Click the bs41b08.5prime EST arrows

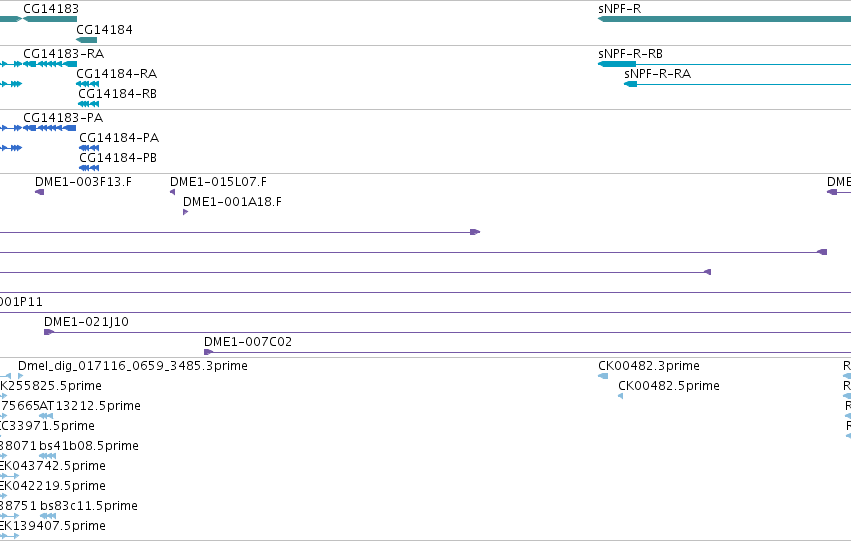pyautogui.click(x=48, y=456)
